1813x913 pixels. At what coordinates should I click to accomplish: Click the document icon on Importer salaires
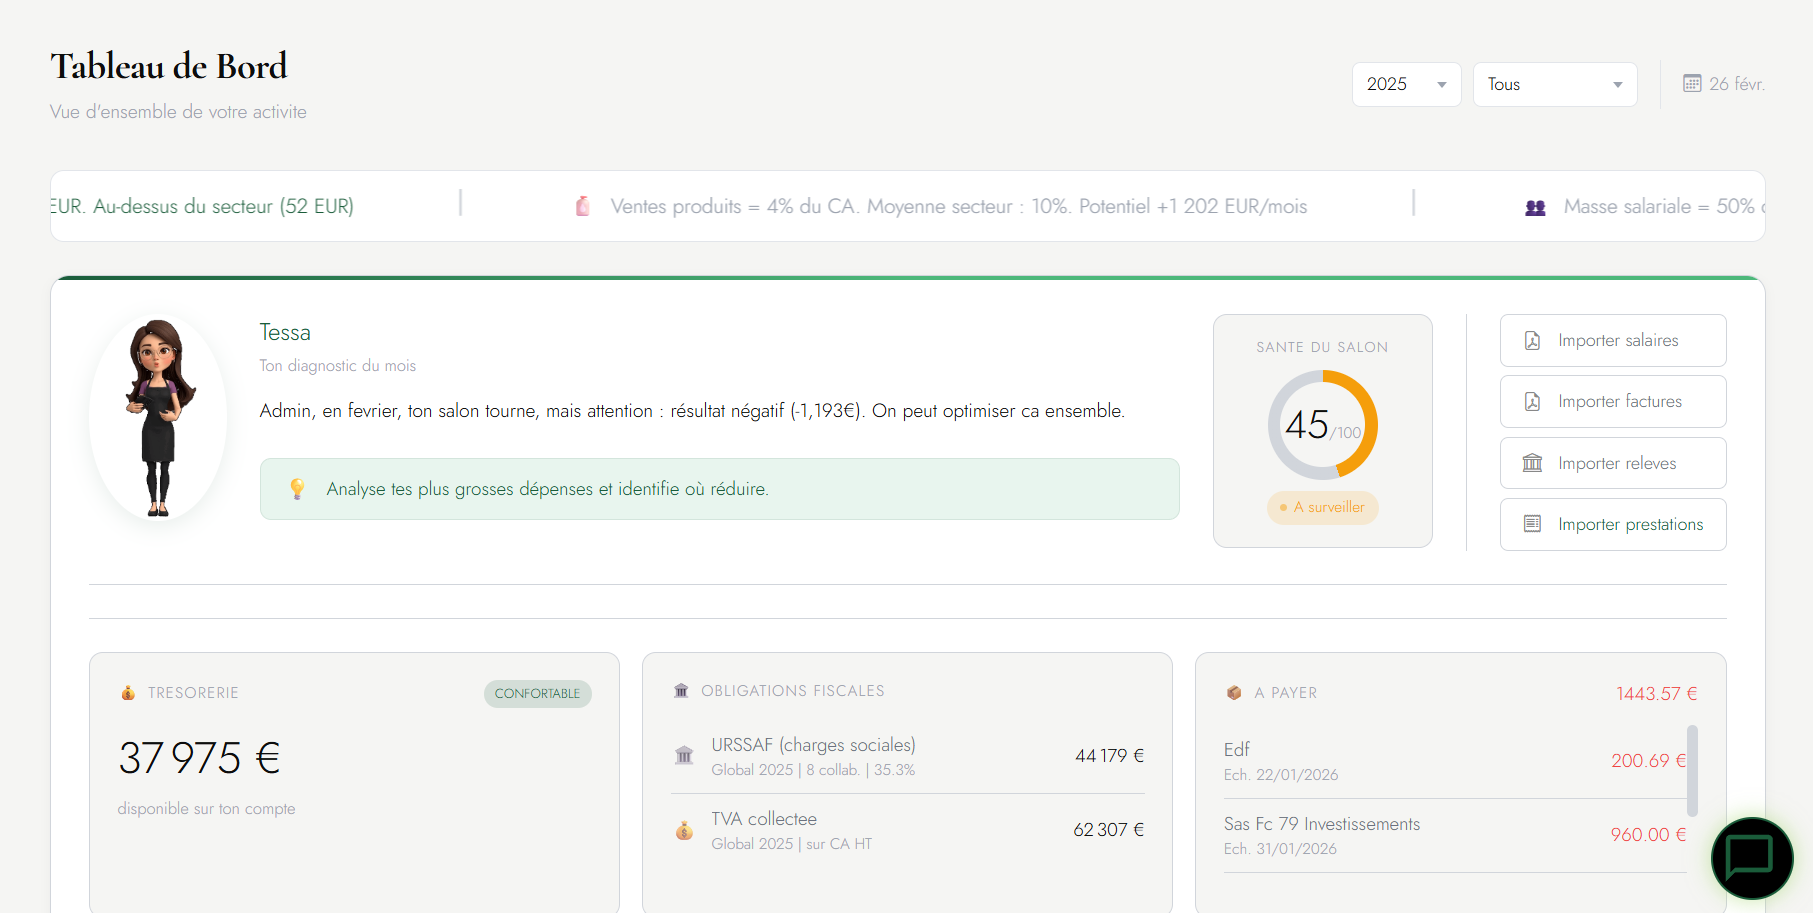pyautogui.click(x=1533, y=340)
